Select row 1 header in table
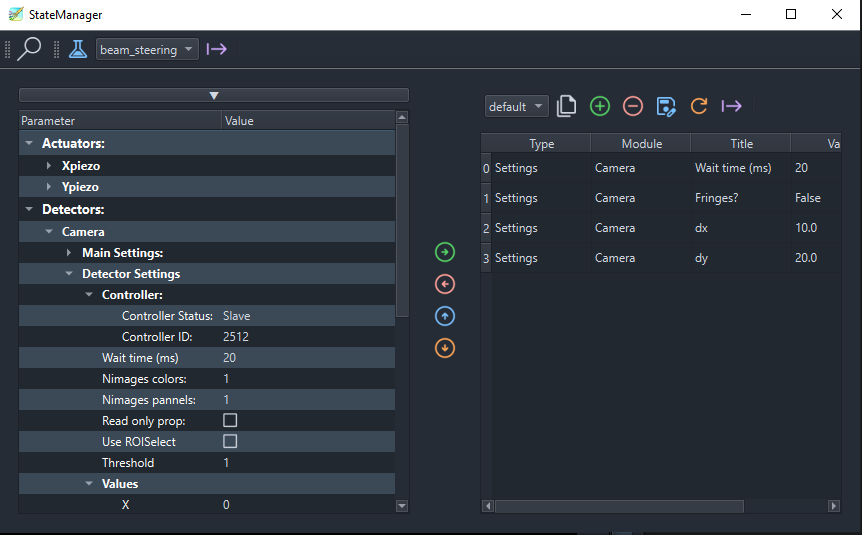The image size is (862, 535). (486, 198)
